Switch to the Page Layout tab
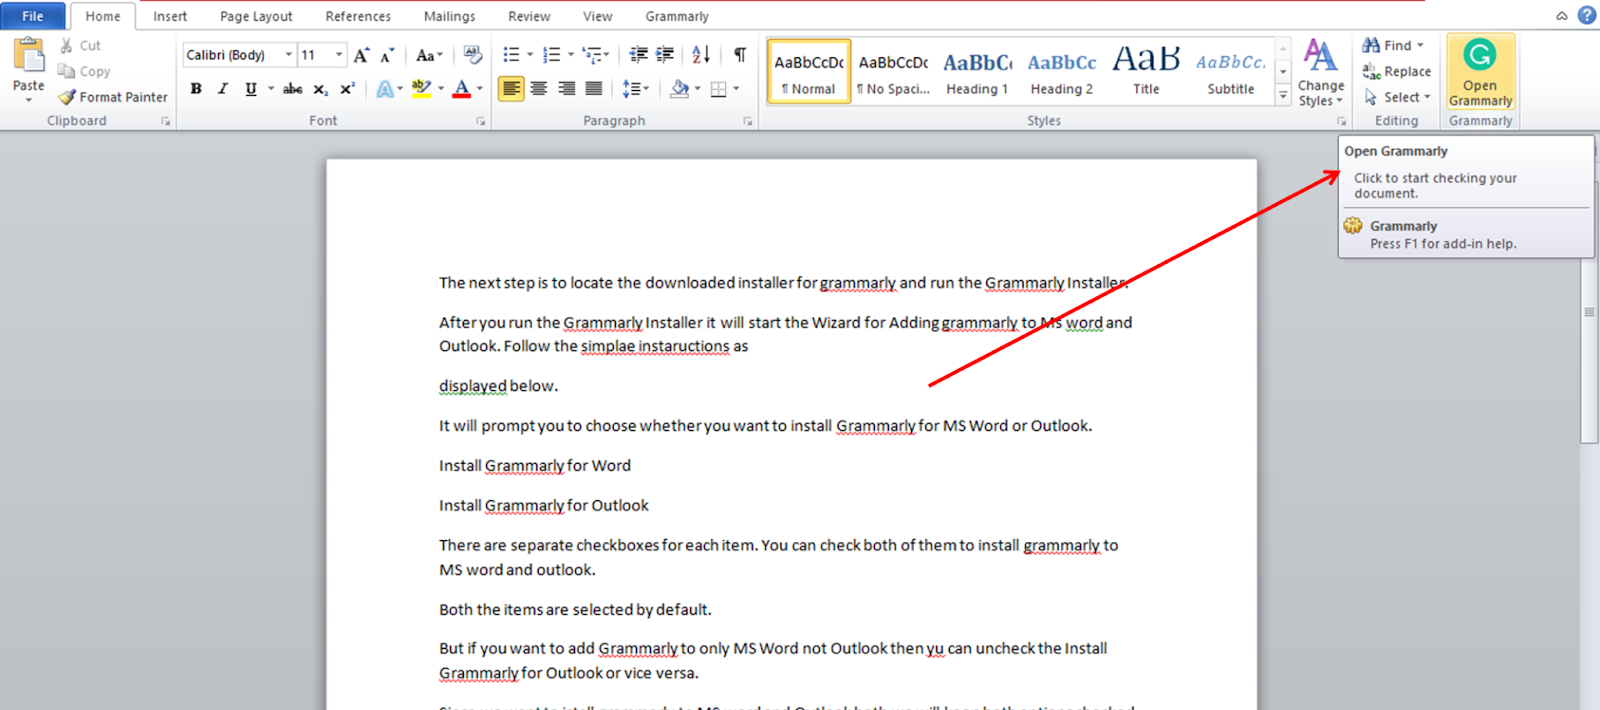The width and height of the screenshot is (1600, 710). point(256,16)
